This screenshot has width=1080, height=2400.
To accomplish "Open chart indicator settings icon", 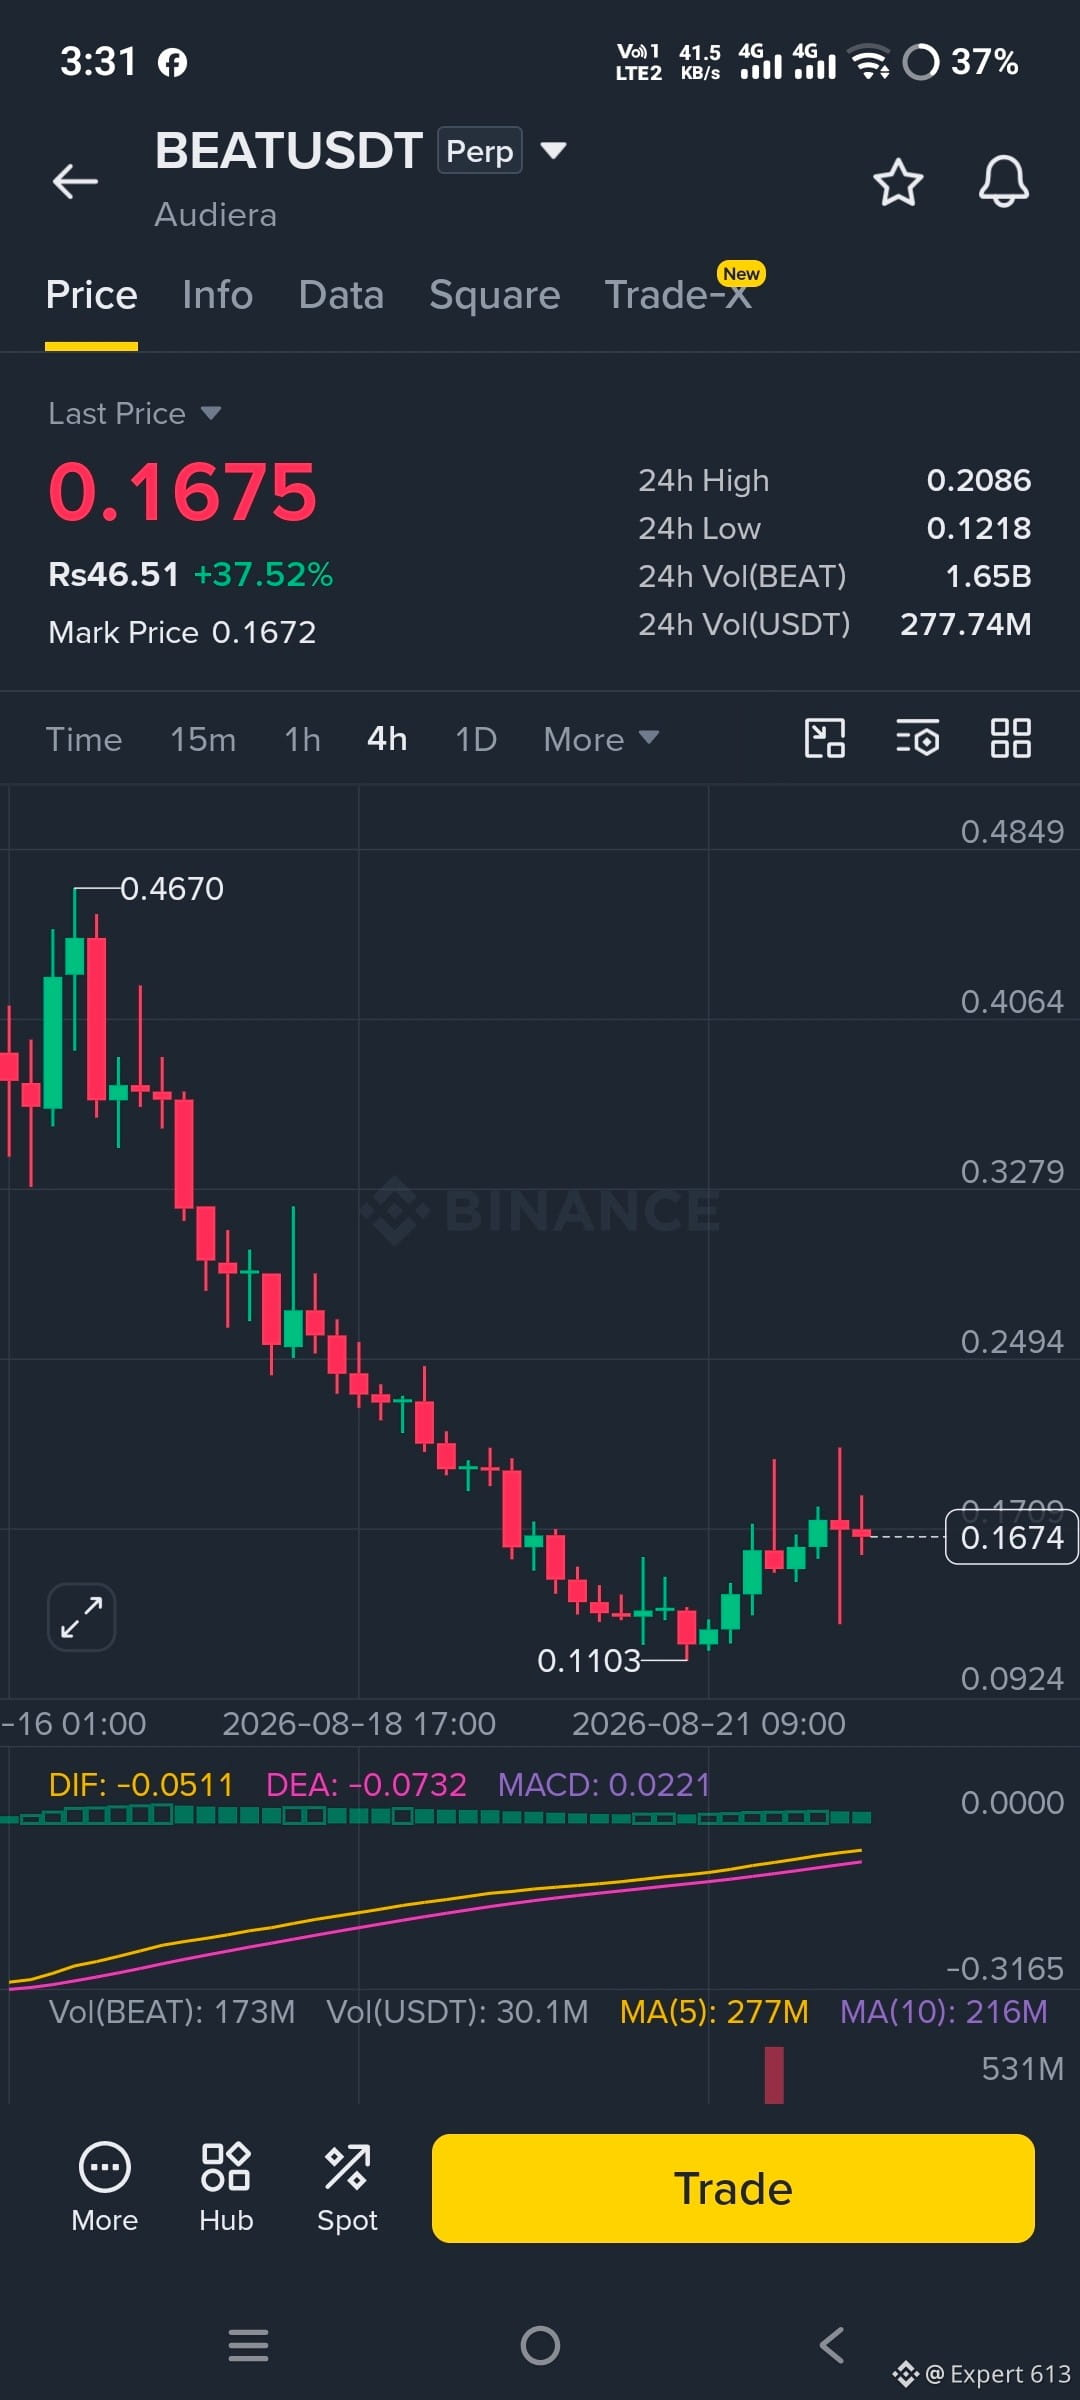I will 917,739.
